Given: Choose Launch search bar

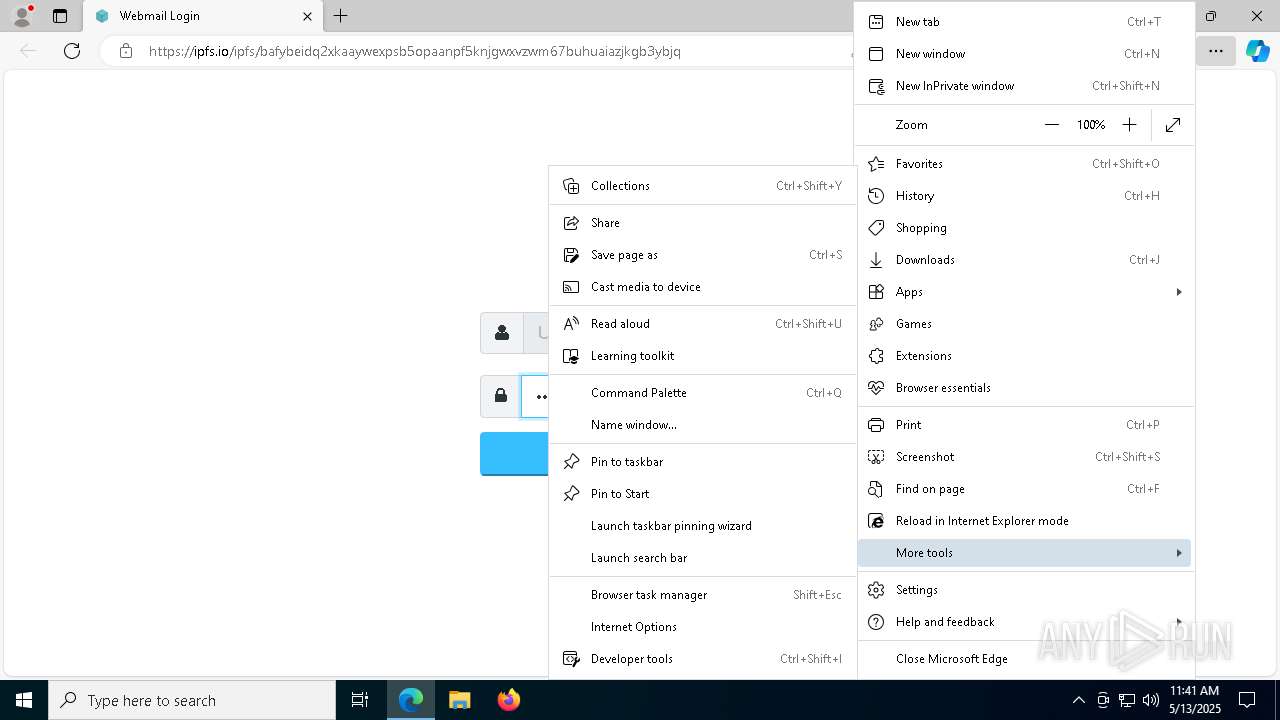Looking at the screenshot, I should 702,557.
